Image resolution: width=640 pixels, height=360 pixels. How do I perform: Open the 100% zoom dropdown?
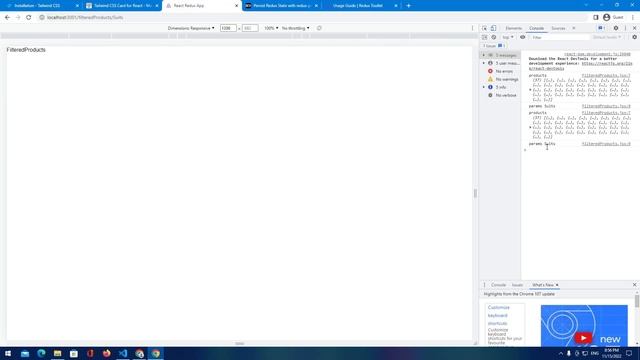tap(271, 28)
